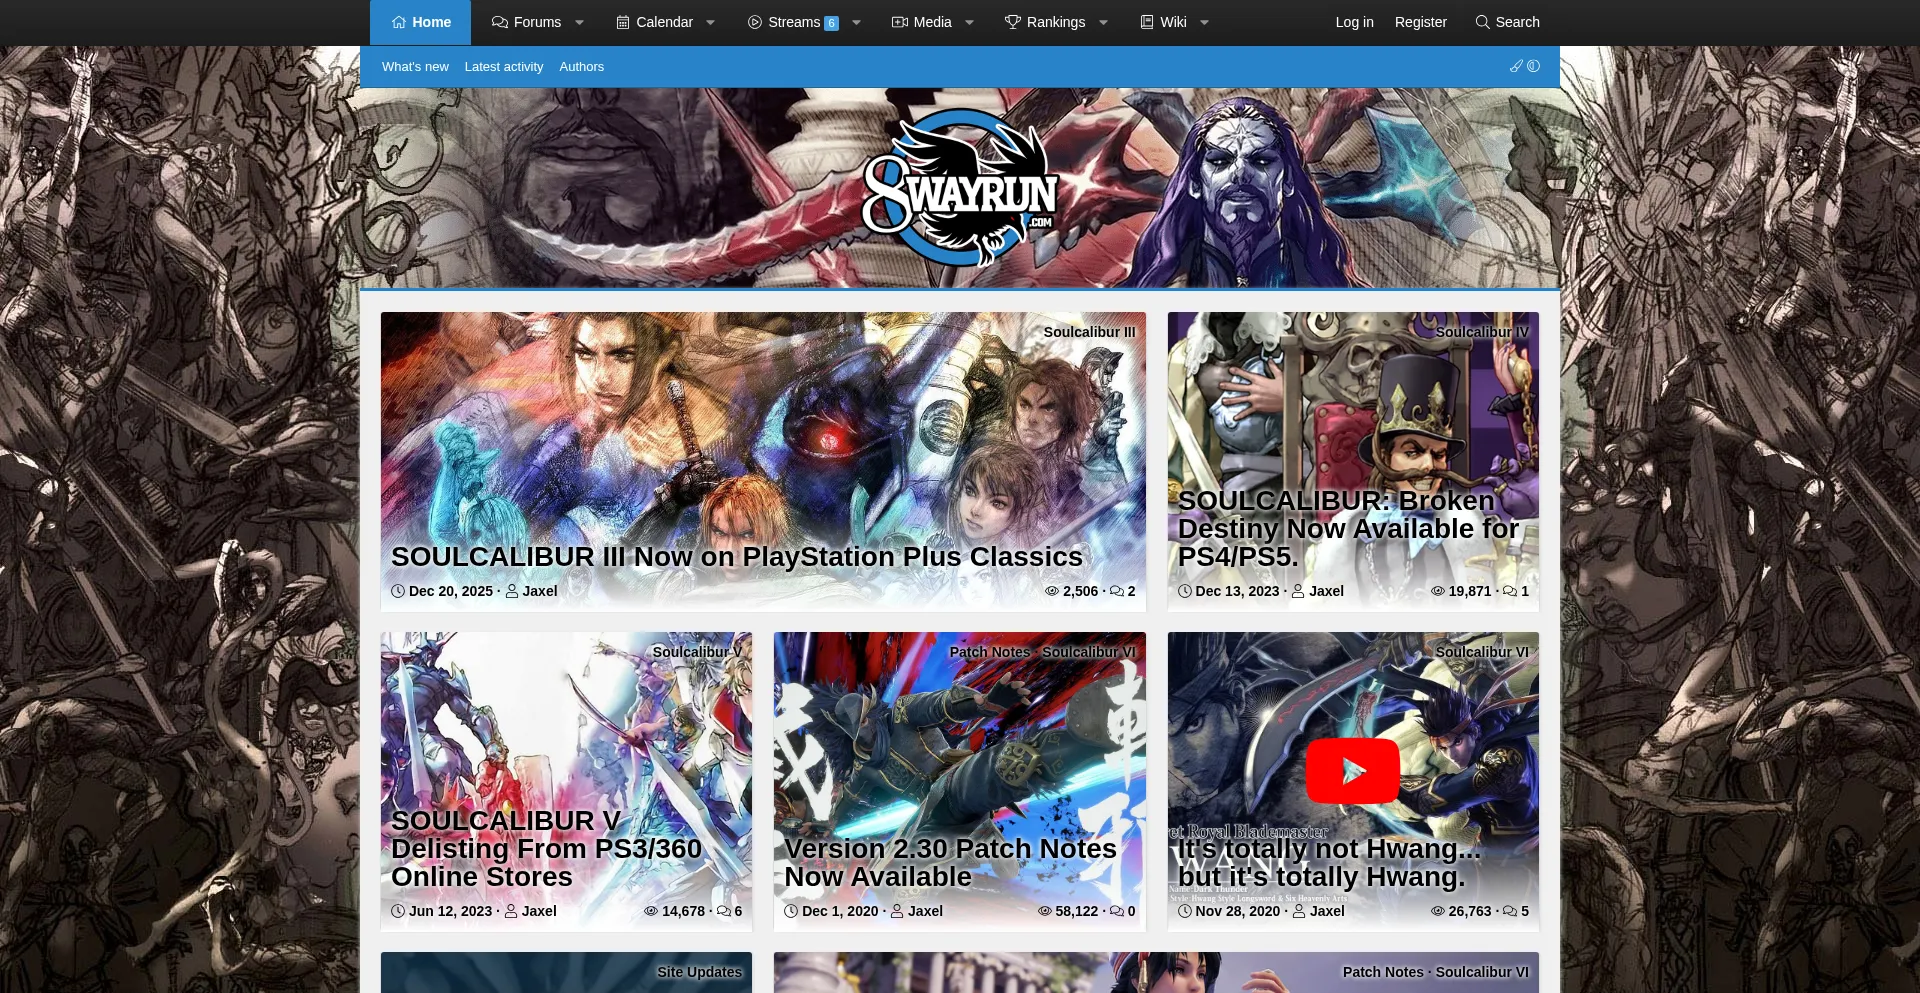Image resolution: width=1920 pixels, height=993 pixels.
Task: Open the Wiki section
Action: coord(1163,22)
